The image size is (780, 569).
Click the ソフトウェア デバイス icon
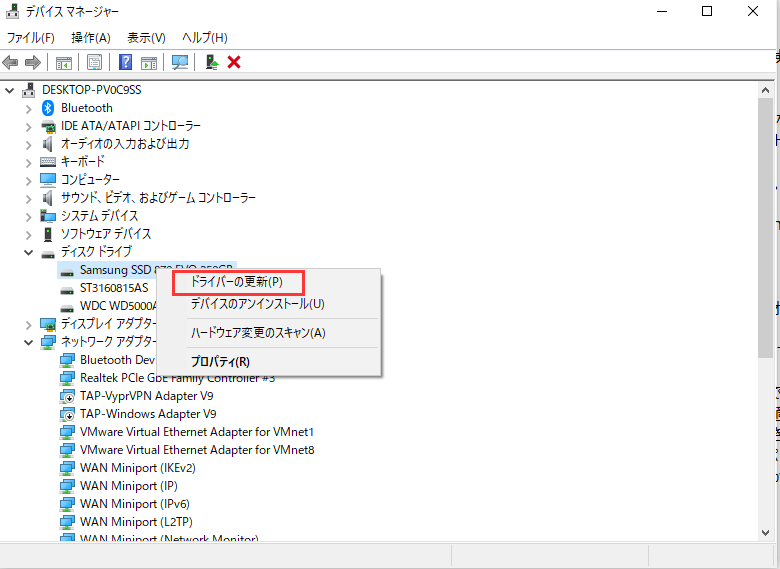[x=48, y=234]
